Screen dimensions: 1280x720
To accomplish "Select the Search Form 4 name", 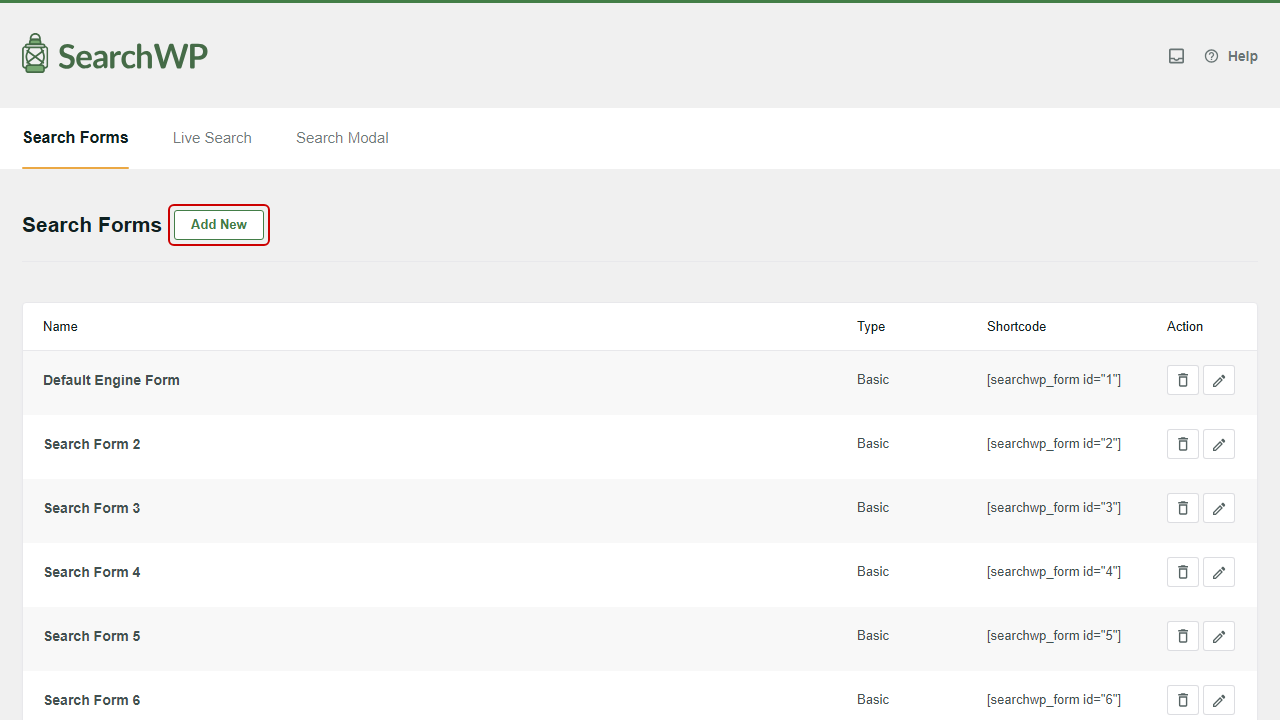I will (92, 572).
